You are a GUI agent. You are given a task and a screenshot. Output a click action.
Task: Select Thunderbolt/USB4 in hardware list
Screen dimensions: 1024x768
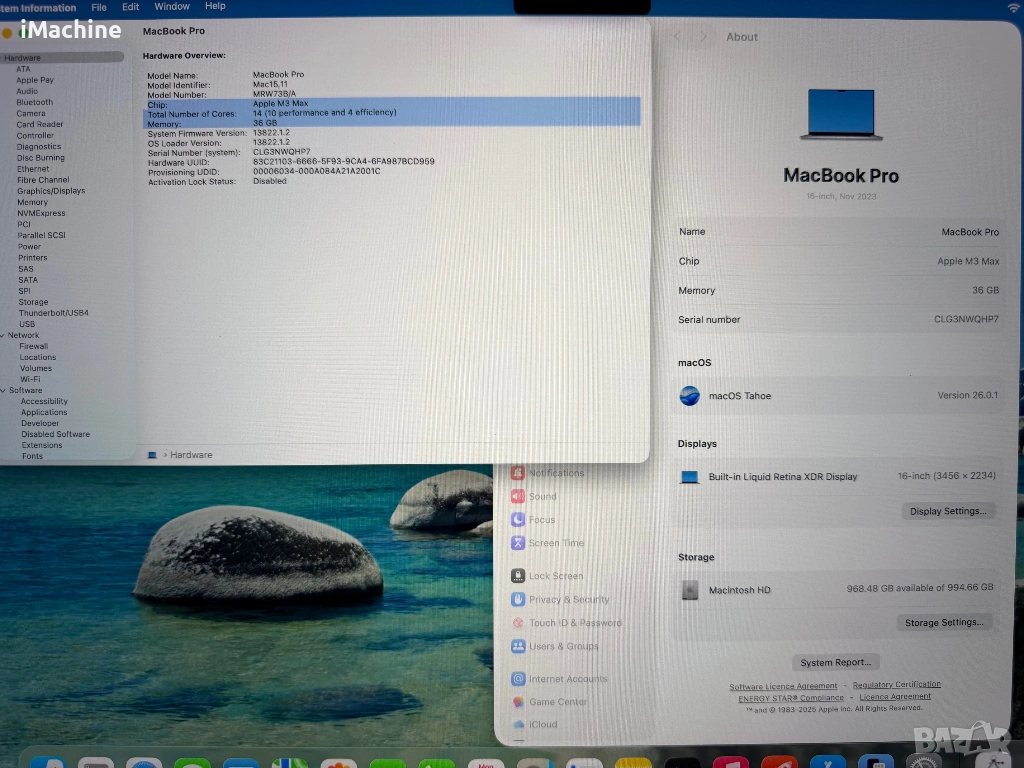pyautogui.click(x=53, y=313)
